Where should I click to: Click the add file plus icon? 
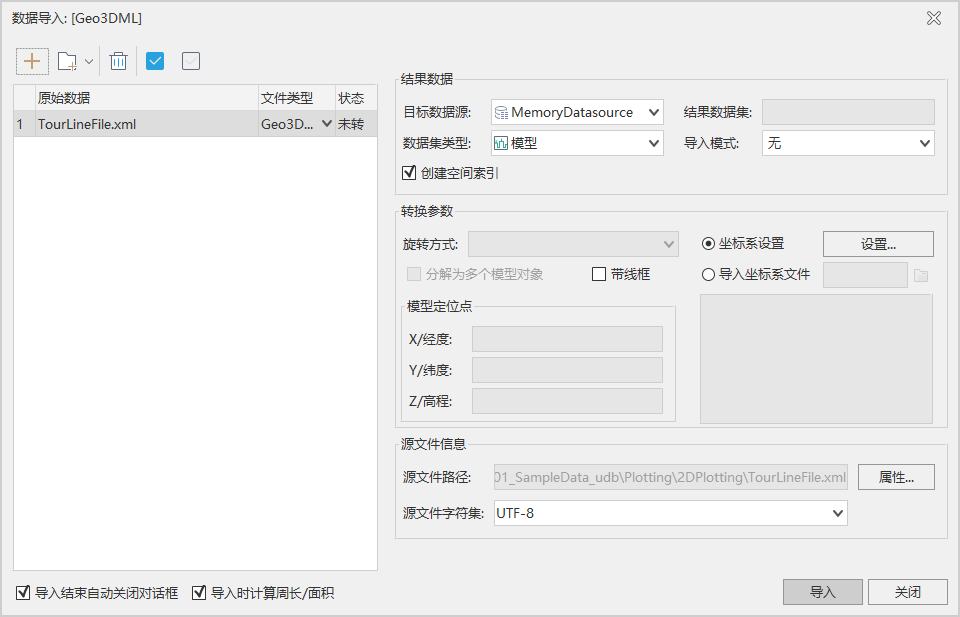pyautogui.click(x=32, y=61)
